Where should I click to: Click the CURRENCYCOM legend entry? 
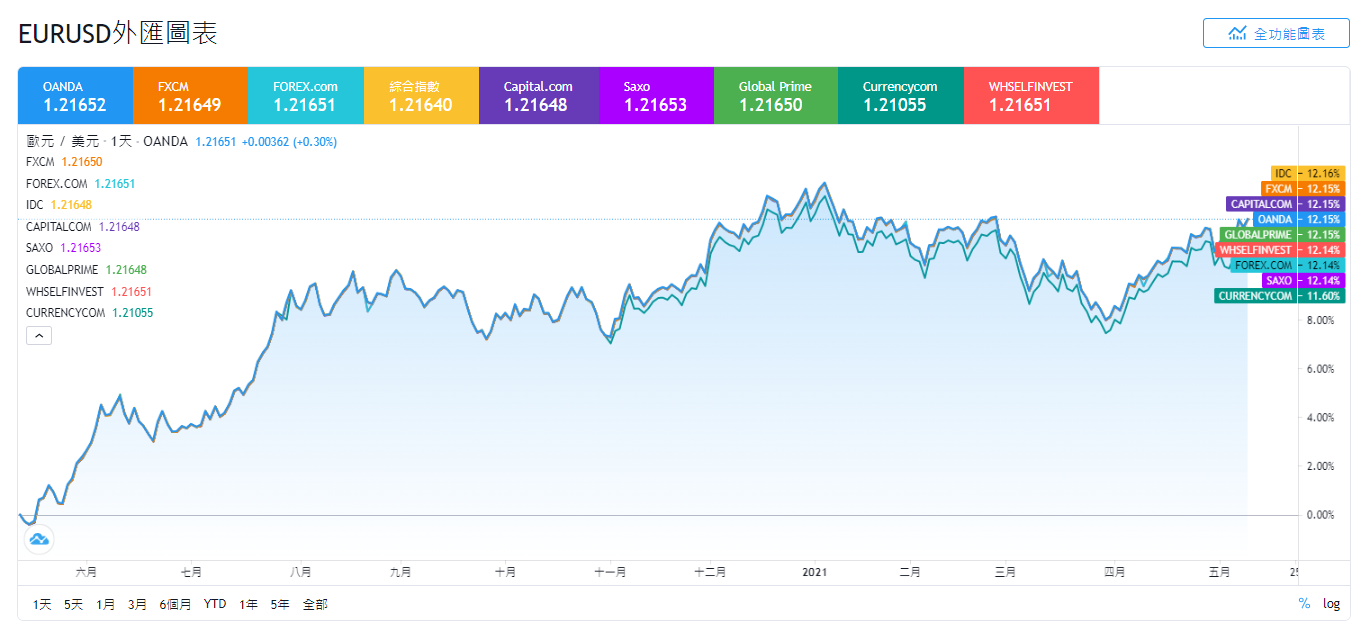(x=90, y=313)
